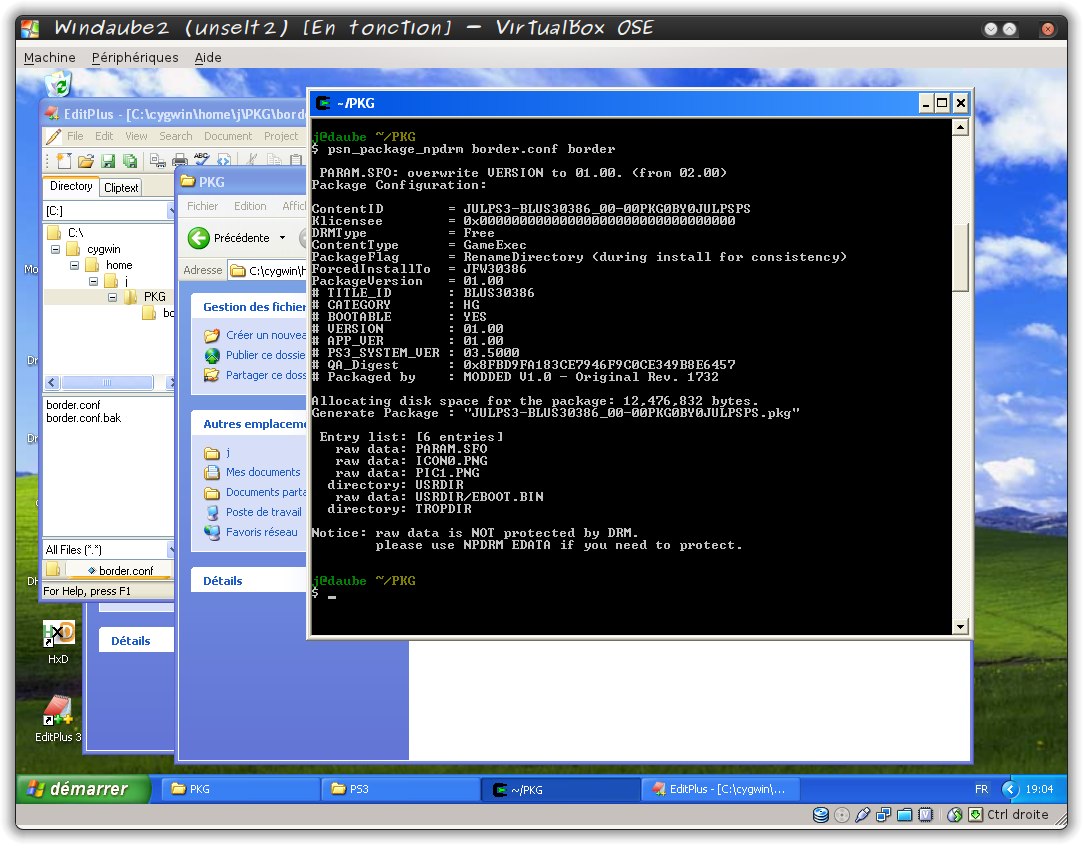Show hidden system tray icons arrow
This screenshot has width=1083, height=848.
pos(1010,789)
